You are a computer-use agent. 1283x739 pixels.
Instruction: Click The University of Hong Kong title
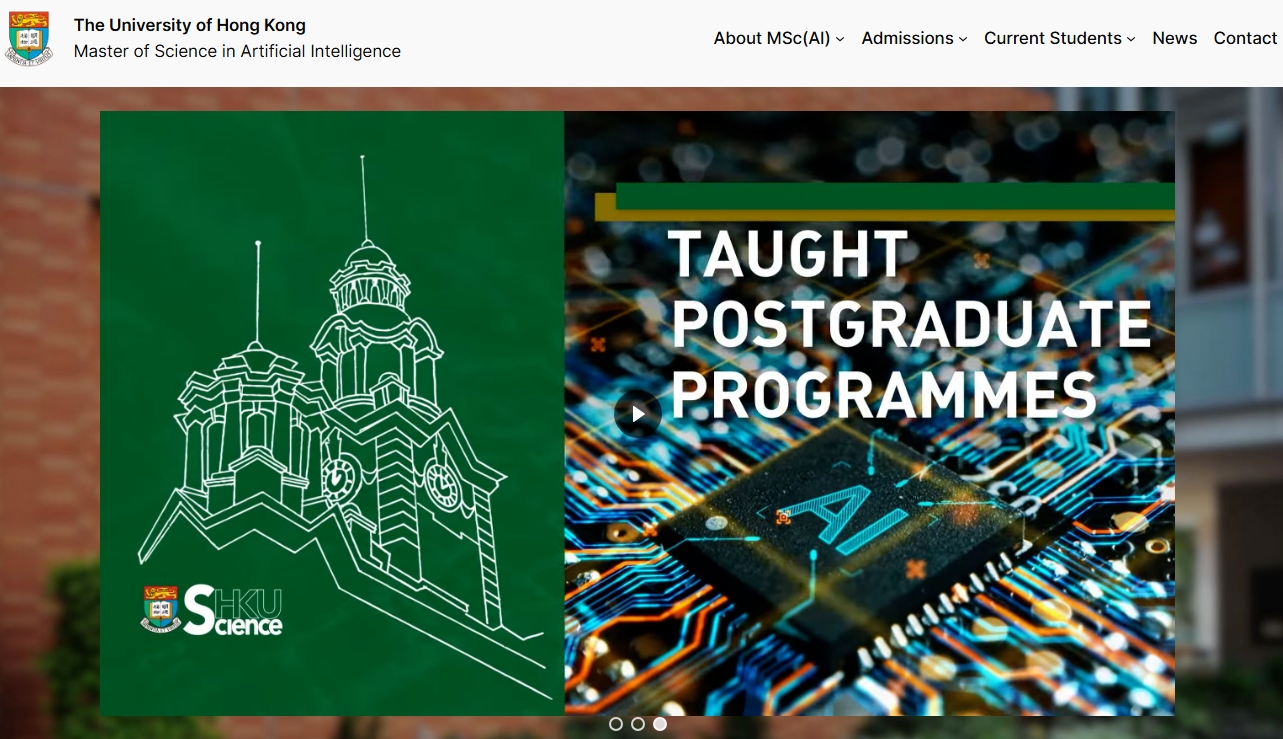190,25
